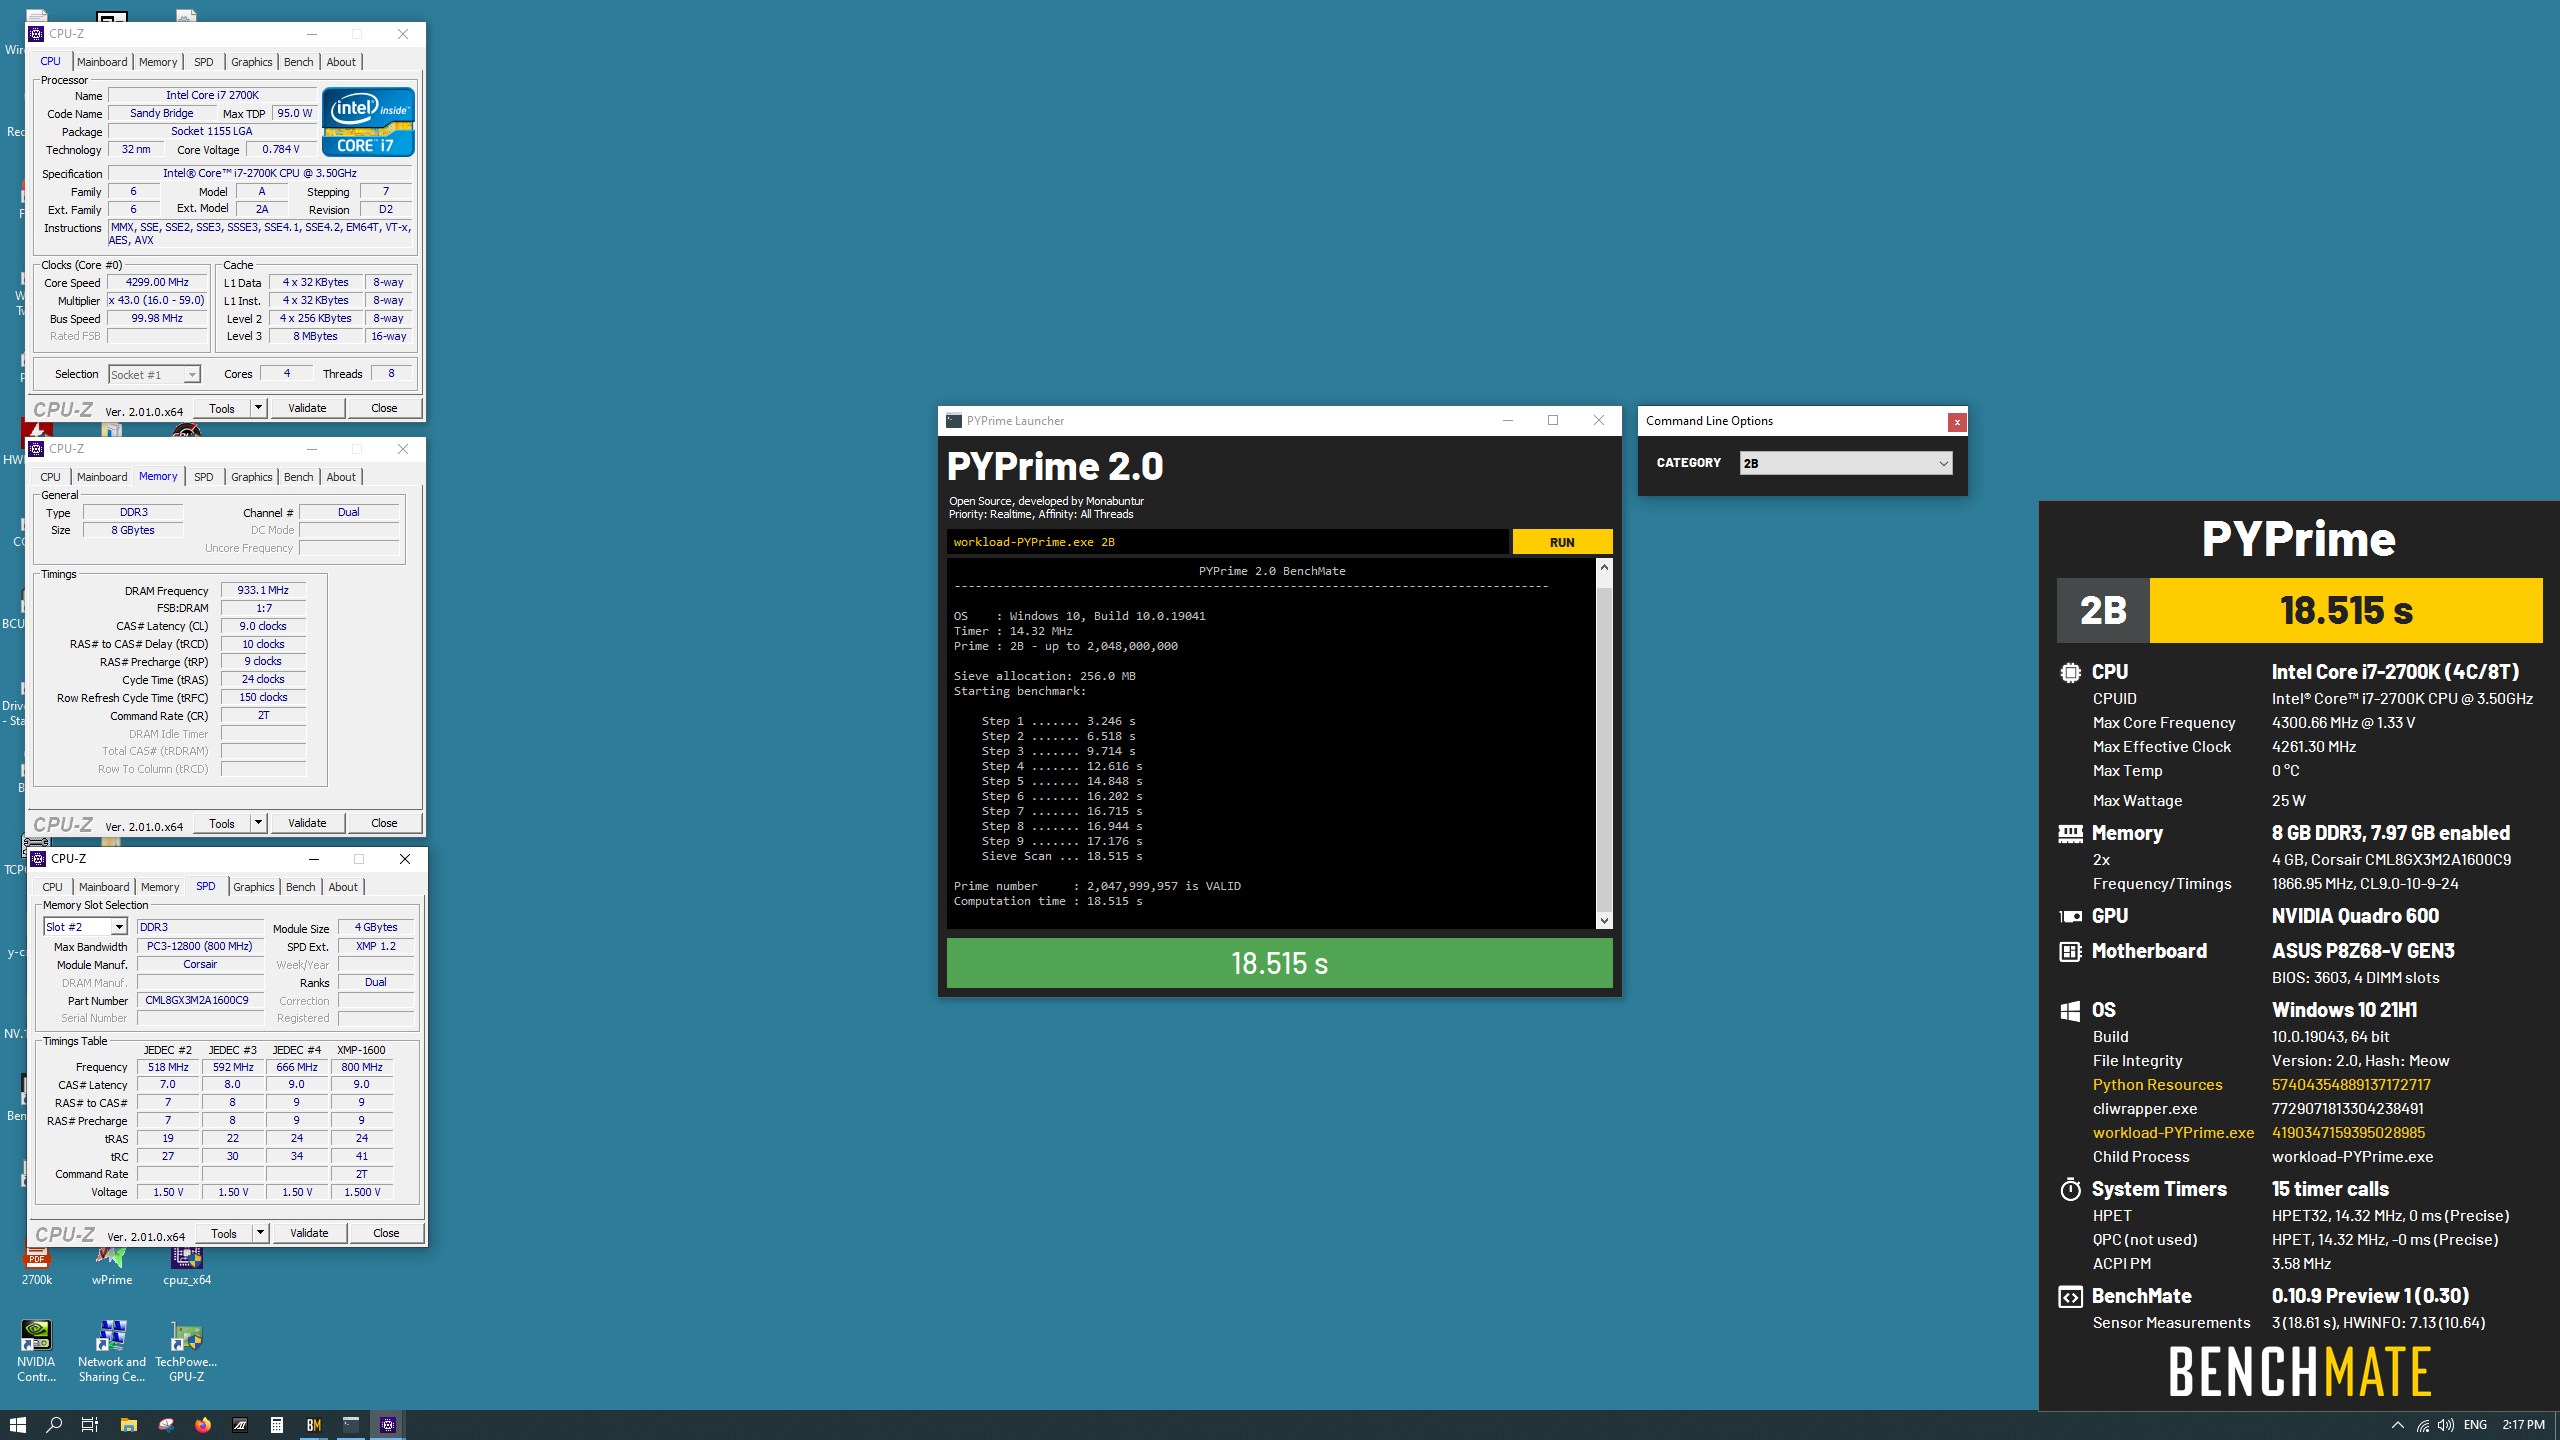Open Task View on the taskbar

tap(90, 1425)
